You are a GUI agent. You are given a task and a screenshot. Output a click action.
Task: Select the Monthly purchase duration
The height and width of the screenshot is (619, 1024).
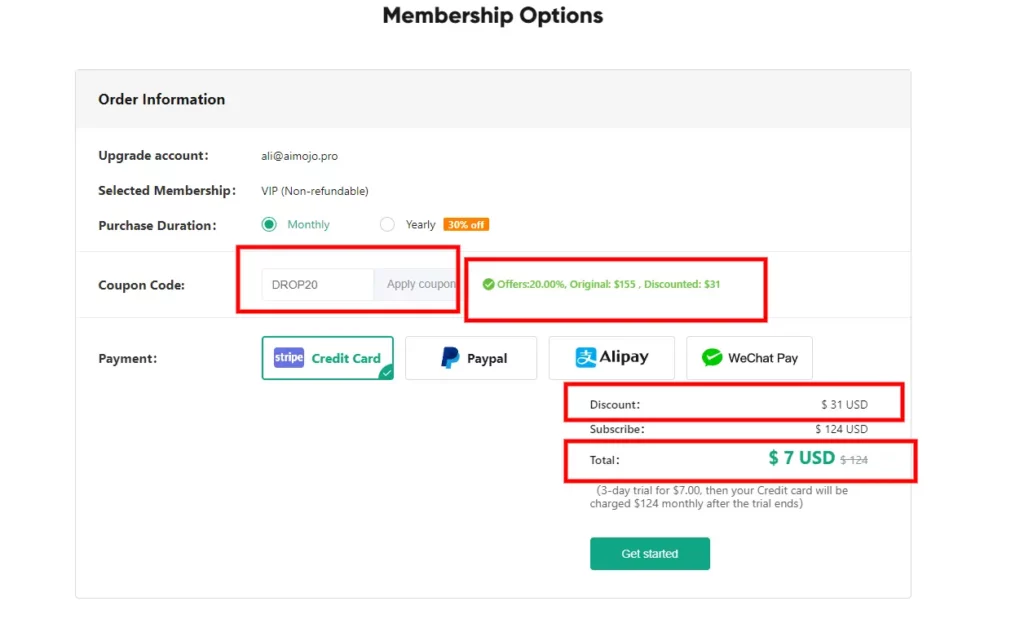pyautogui.click(x=269, y=225)
